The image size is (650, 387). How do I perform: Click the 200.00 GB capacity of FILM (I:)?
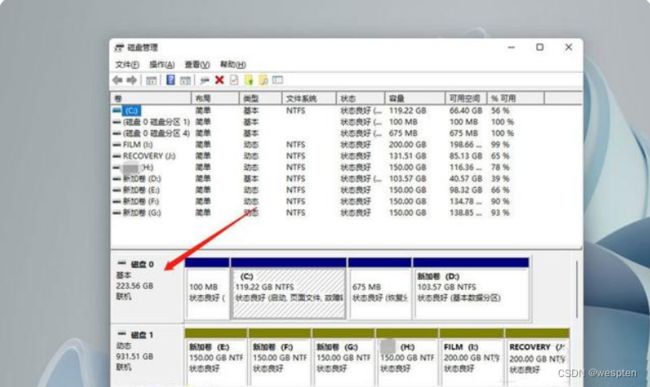pos(407,145)
